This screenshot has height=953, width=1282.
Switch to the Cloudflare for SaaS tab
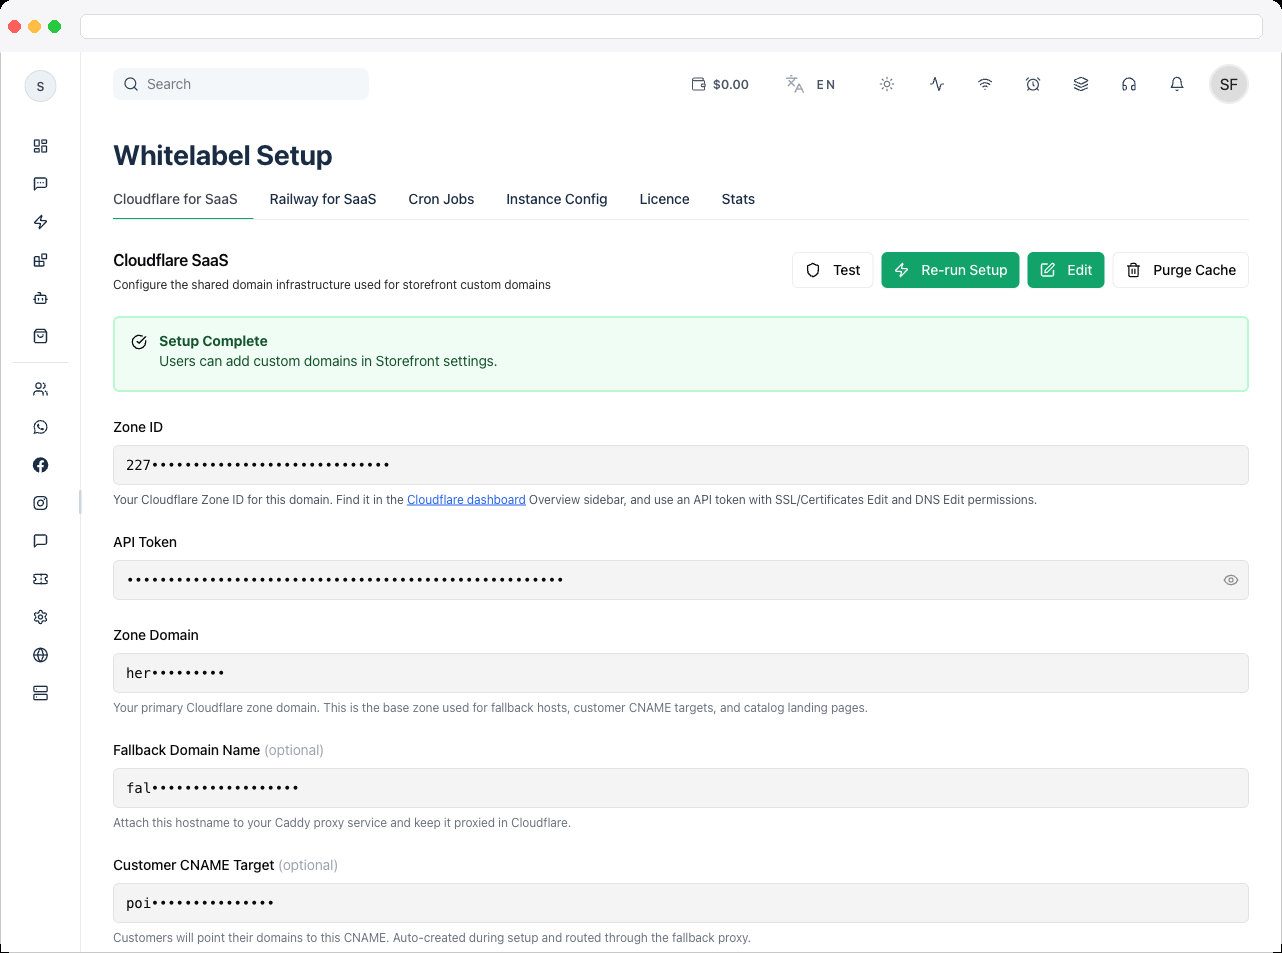tap(175, 199)
